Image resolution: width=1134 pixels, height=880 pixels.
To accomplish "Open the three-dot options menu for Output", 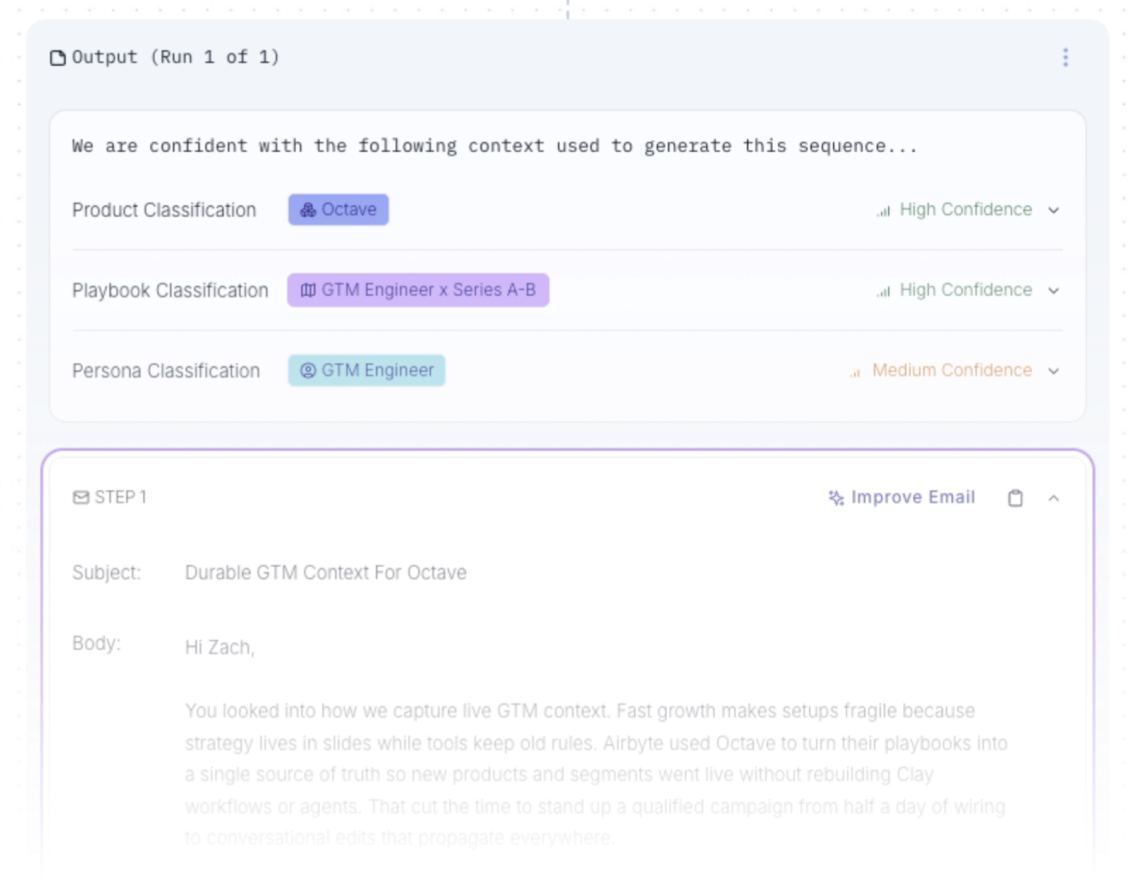I will (x=1065, y=57).
